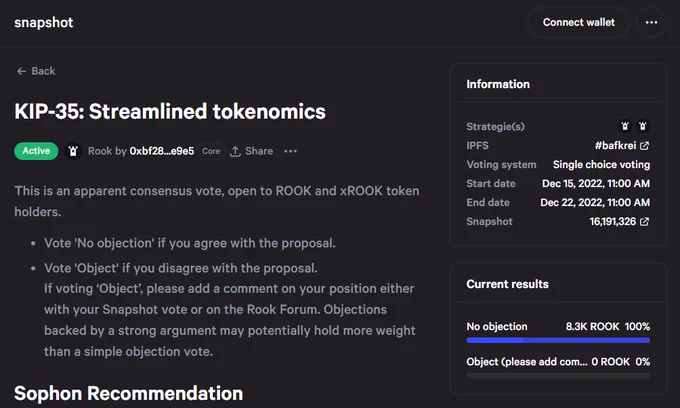The height and width of the screenshot is (408, 680).
Task: Click the back arrow icon
Action: (21, 71)
